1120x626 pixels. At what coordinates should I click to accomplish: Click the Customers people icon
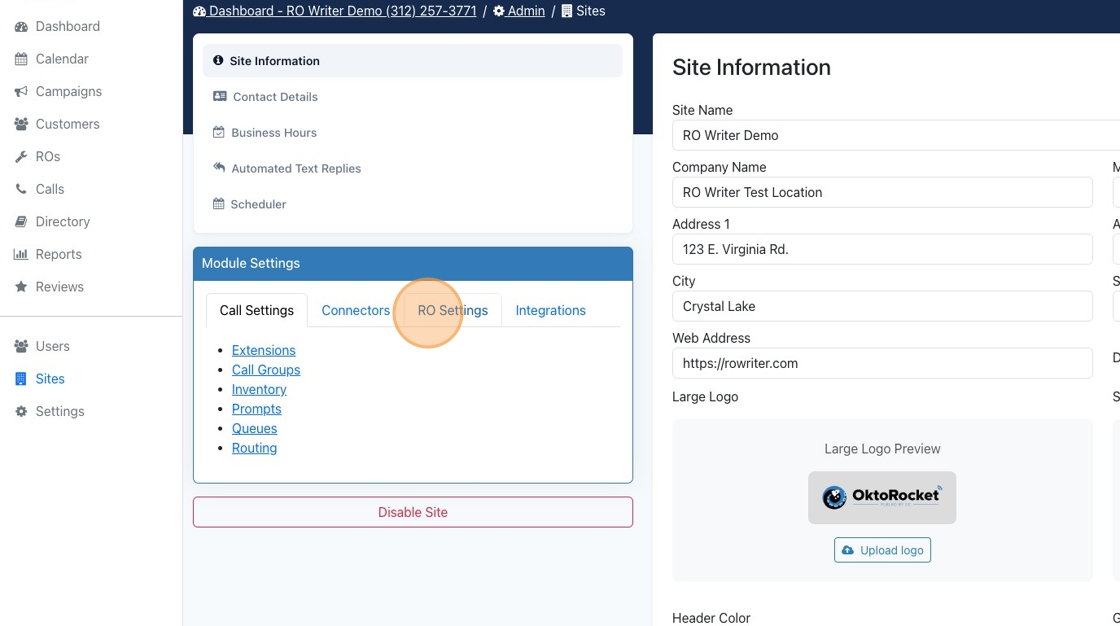21,124
